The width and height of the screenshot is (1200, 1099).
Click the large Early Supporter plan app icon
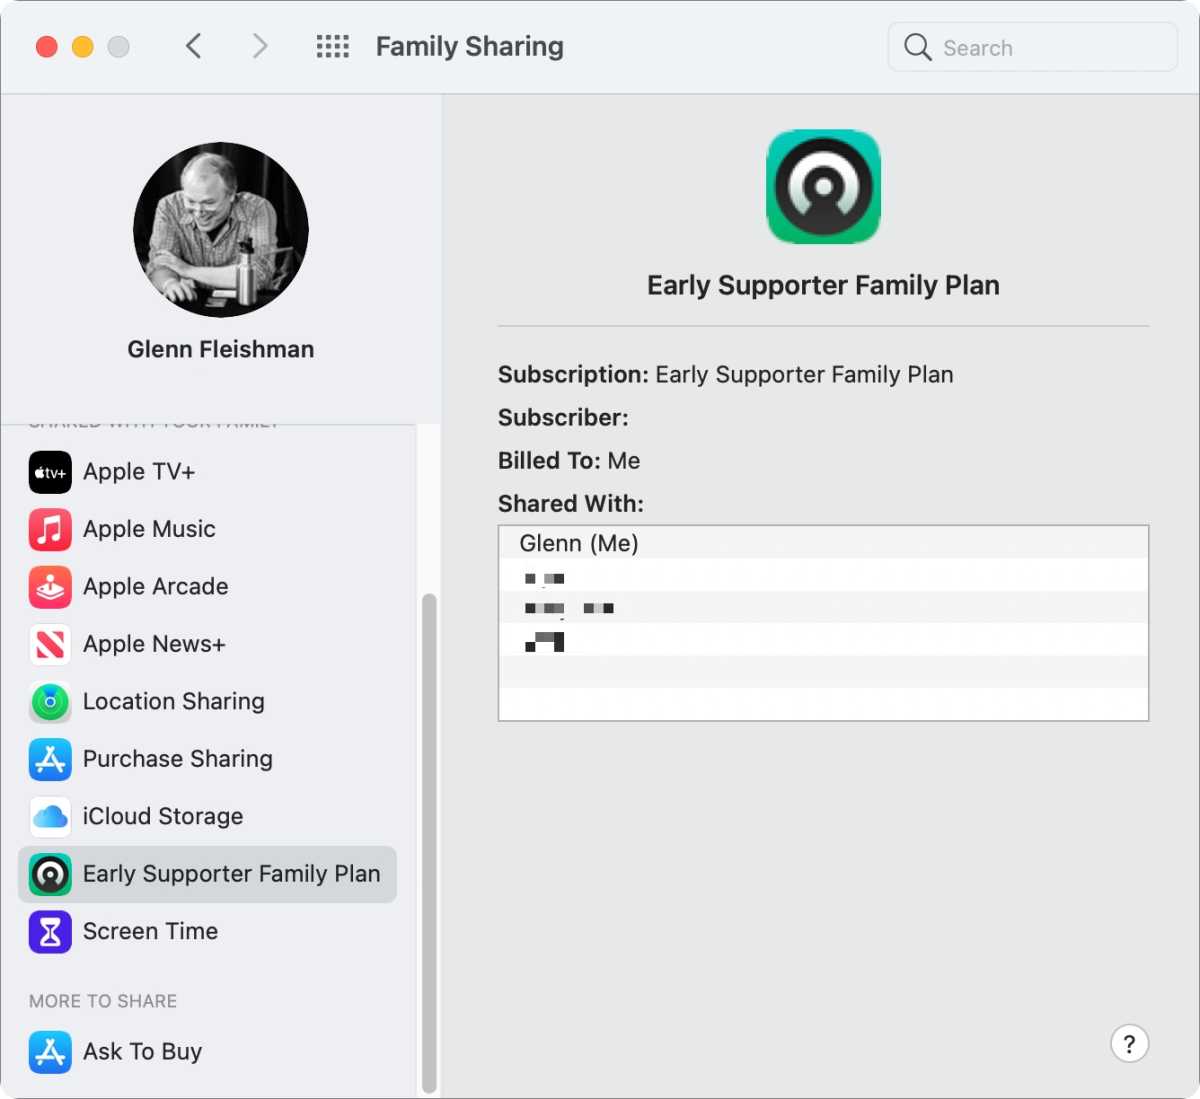[823, 187]
